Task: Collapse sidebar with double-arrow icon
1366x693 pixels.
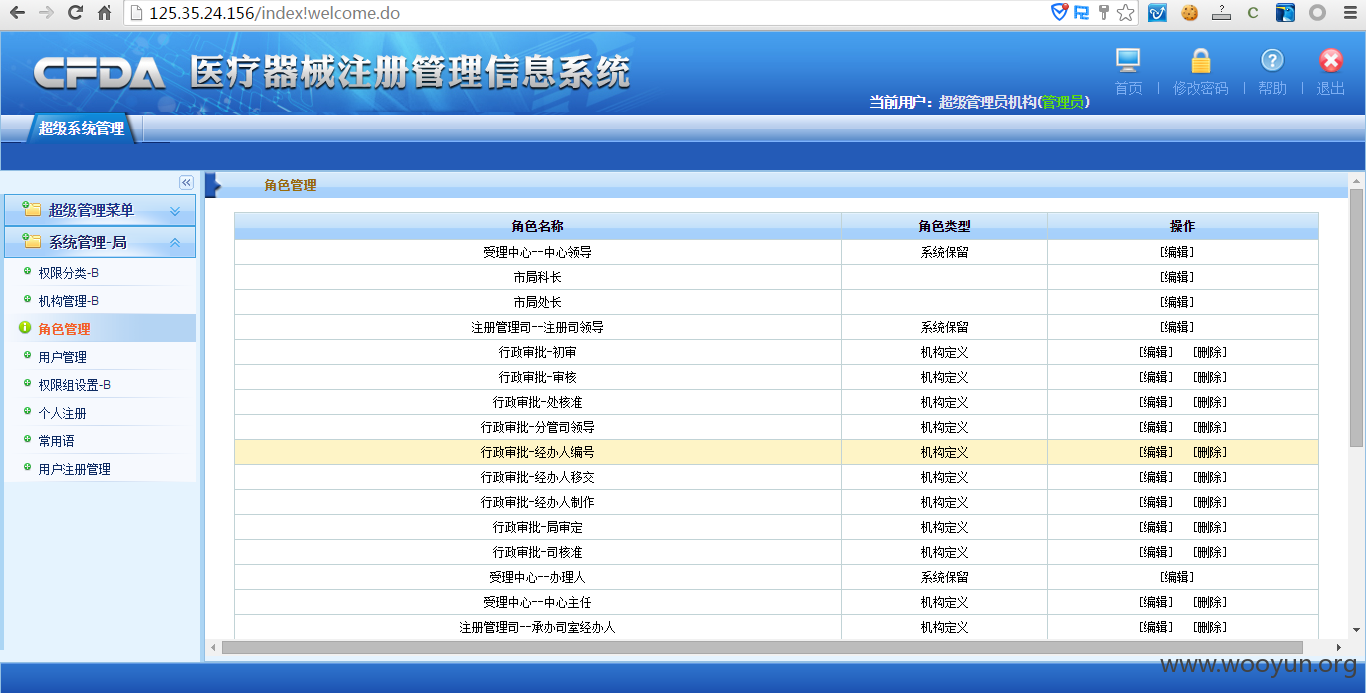Action: coord(186,182)
